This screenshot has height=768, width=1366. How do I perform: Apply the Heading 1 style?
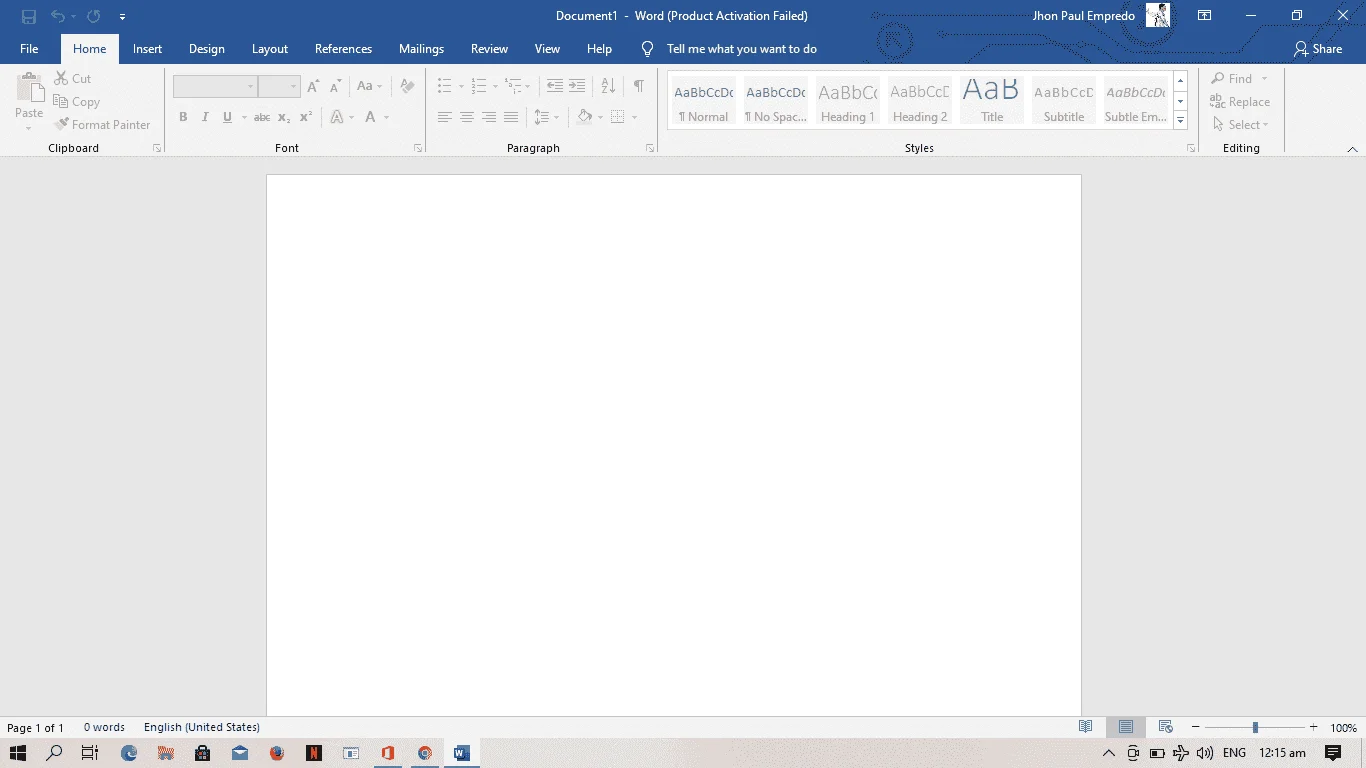point(848,101)
